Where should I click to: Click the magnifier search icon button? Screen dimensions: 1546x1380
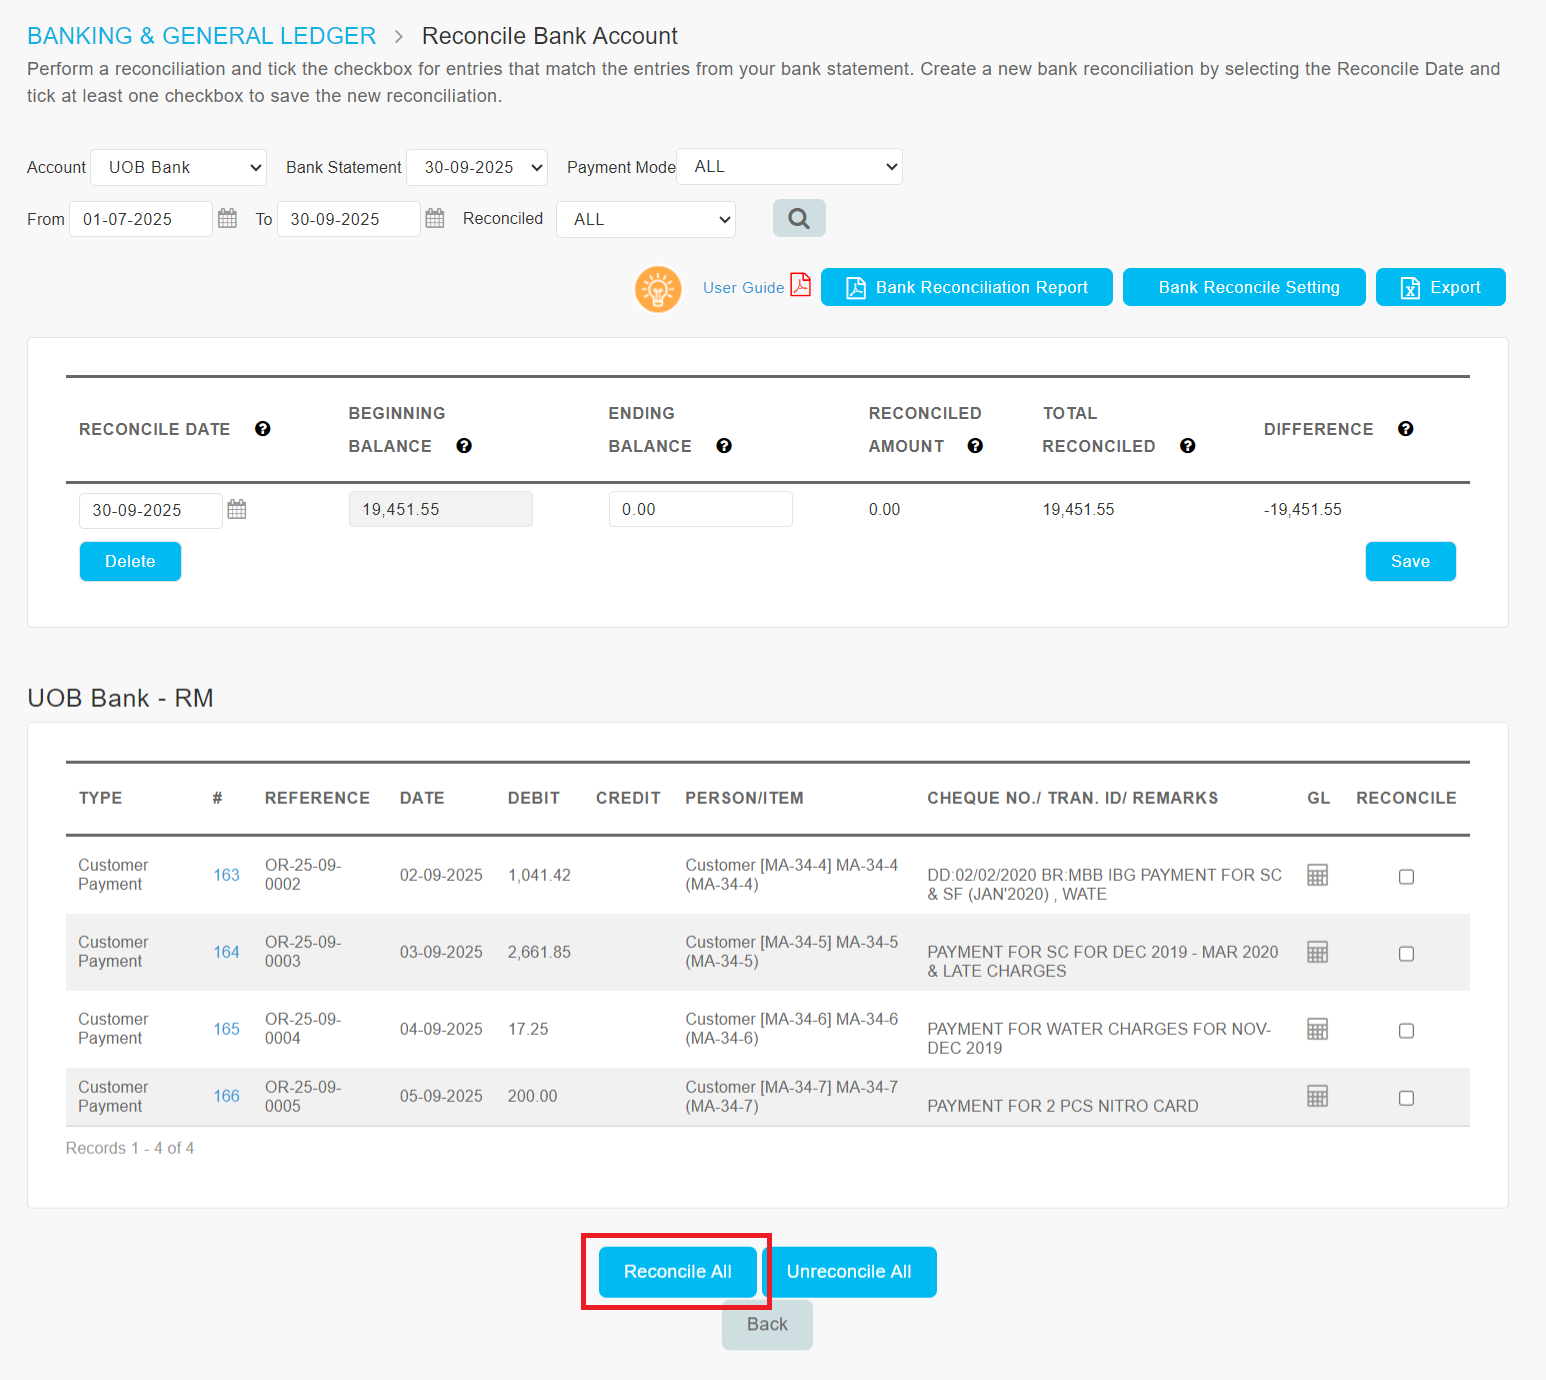click(798, 218)
